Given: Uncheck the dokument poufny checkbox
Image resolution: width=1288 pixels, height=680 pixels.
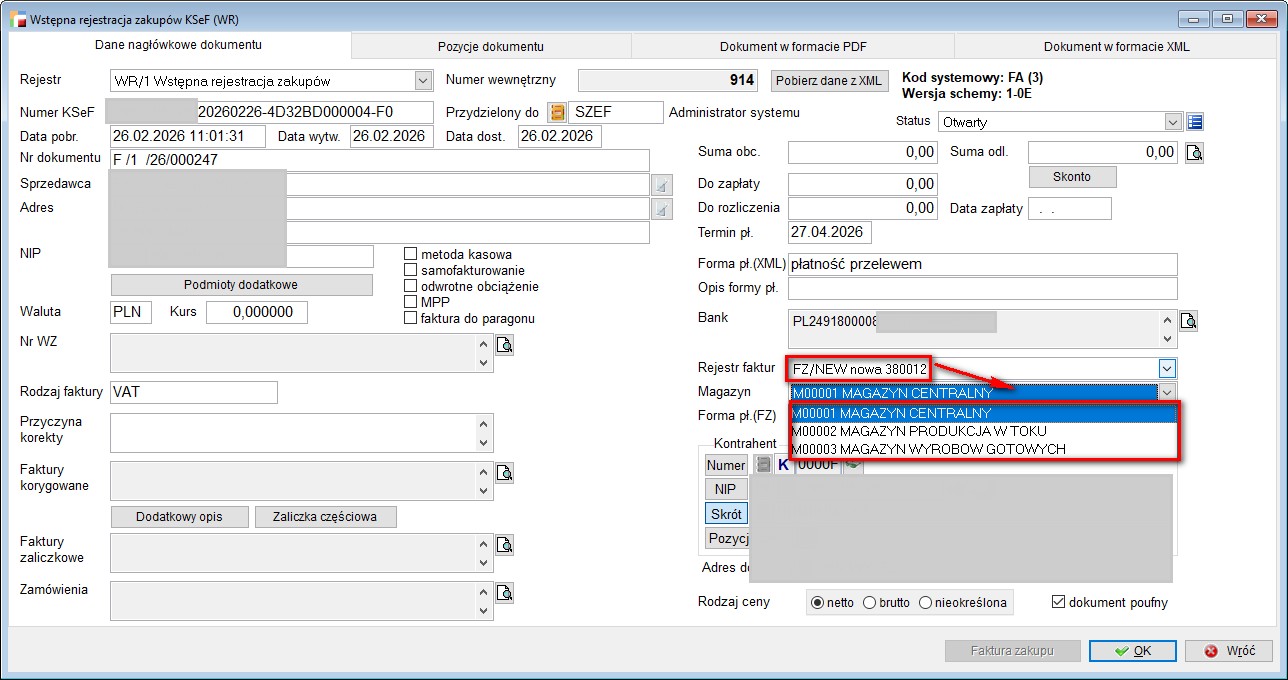Looking at the screenshot, I should [x=1059, y=602].
